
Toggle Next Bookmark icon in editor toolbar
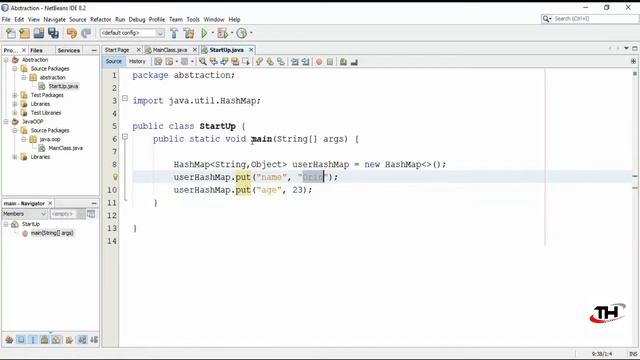point(270,62)
